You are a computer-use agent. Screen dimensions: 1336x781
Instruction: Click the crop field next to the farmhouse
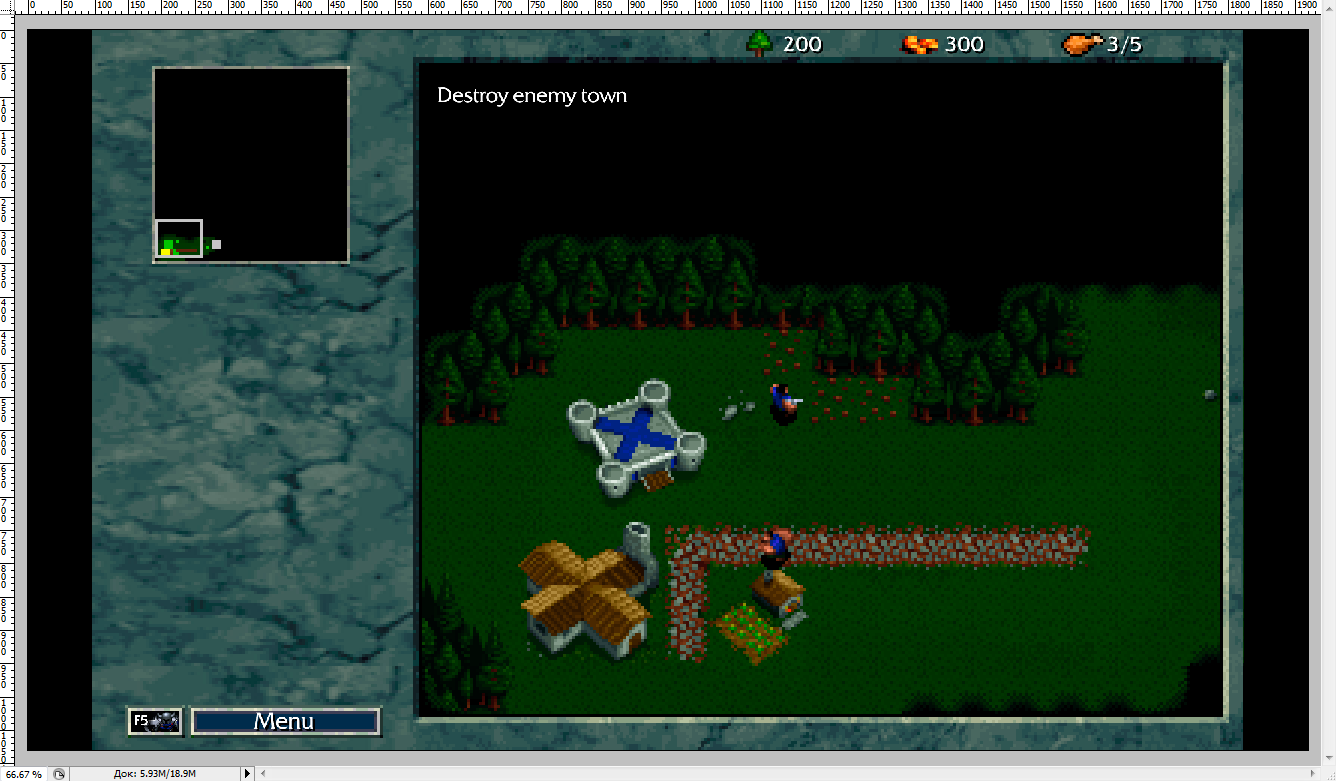click(751, 632)
